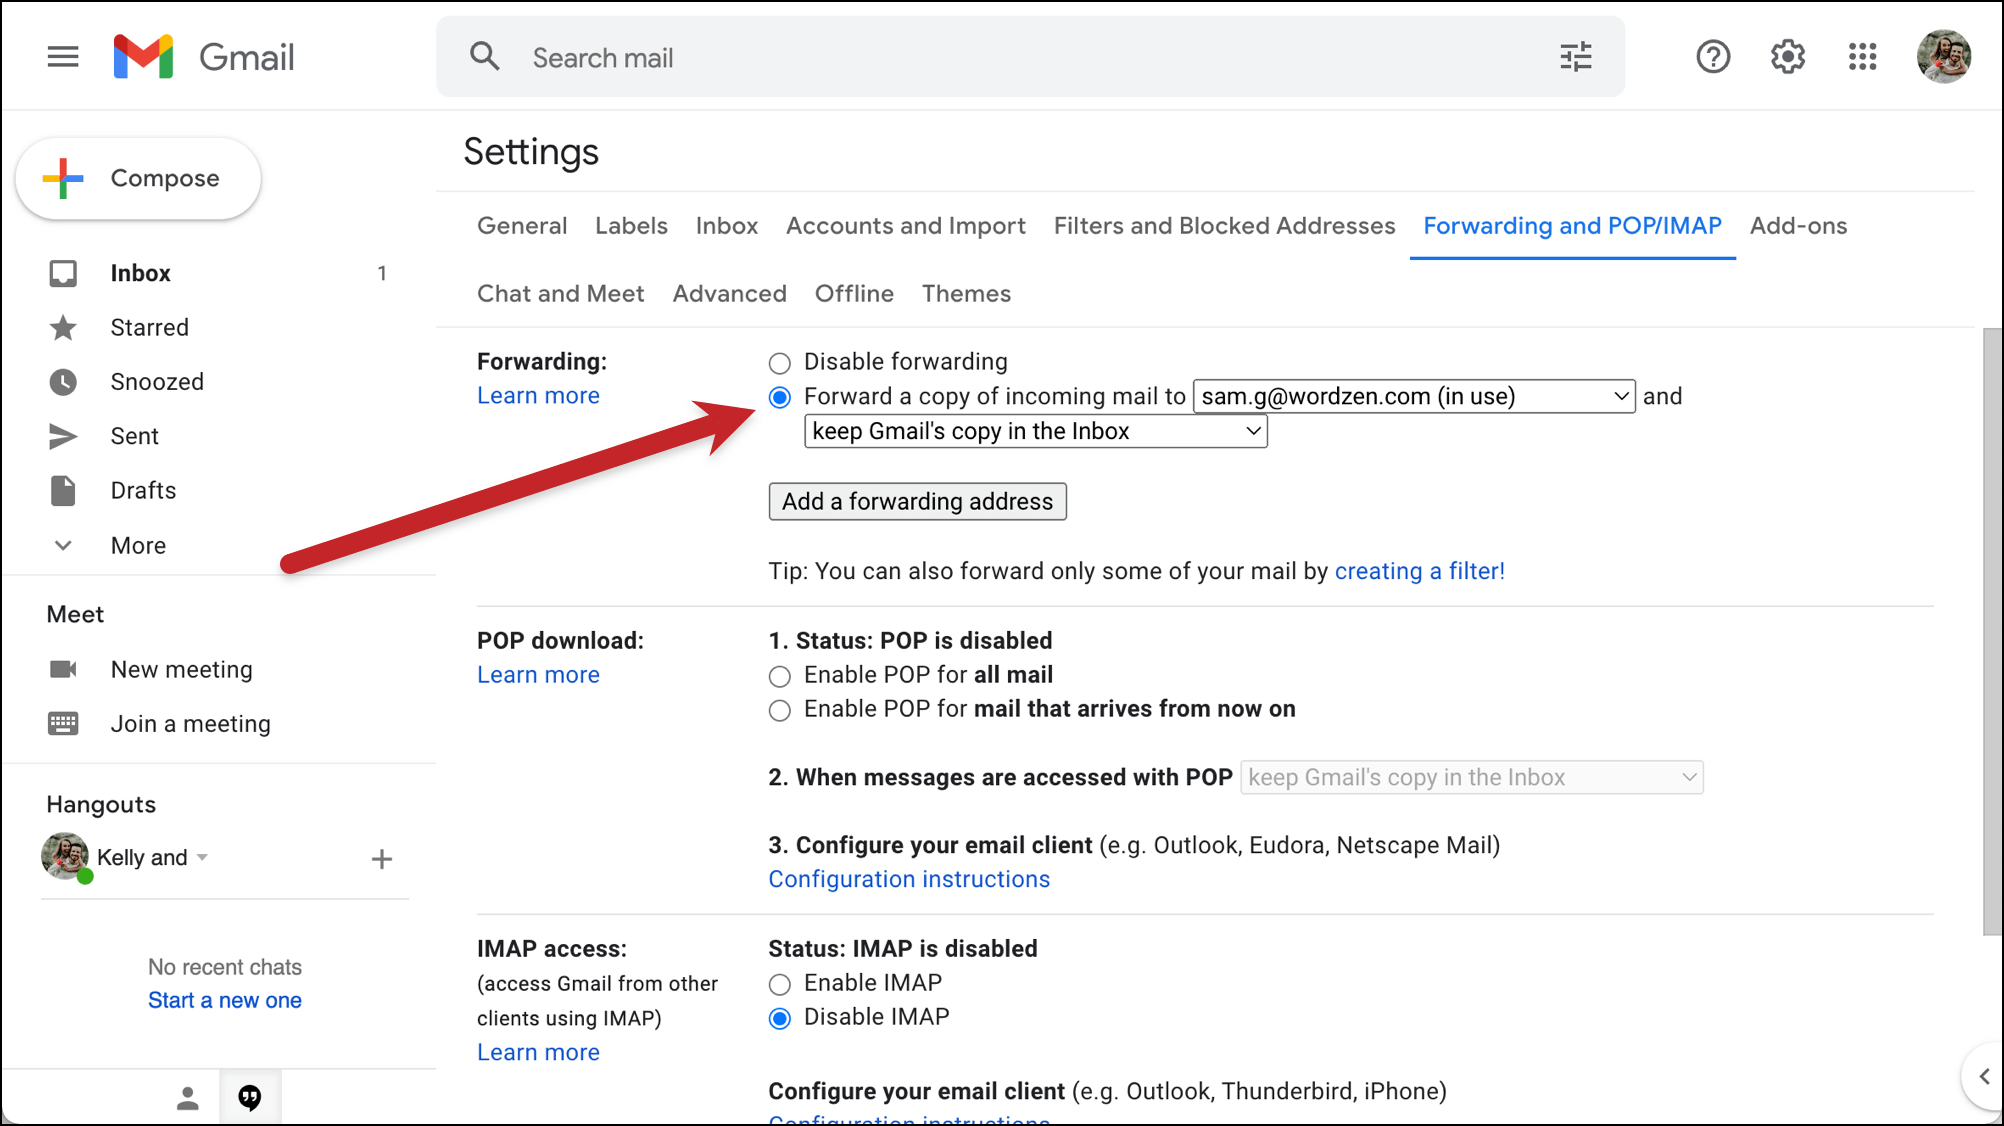
Task: Click the Sent arrow icon
Action: [x=63, y=436]
